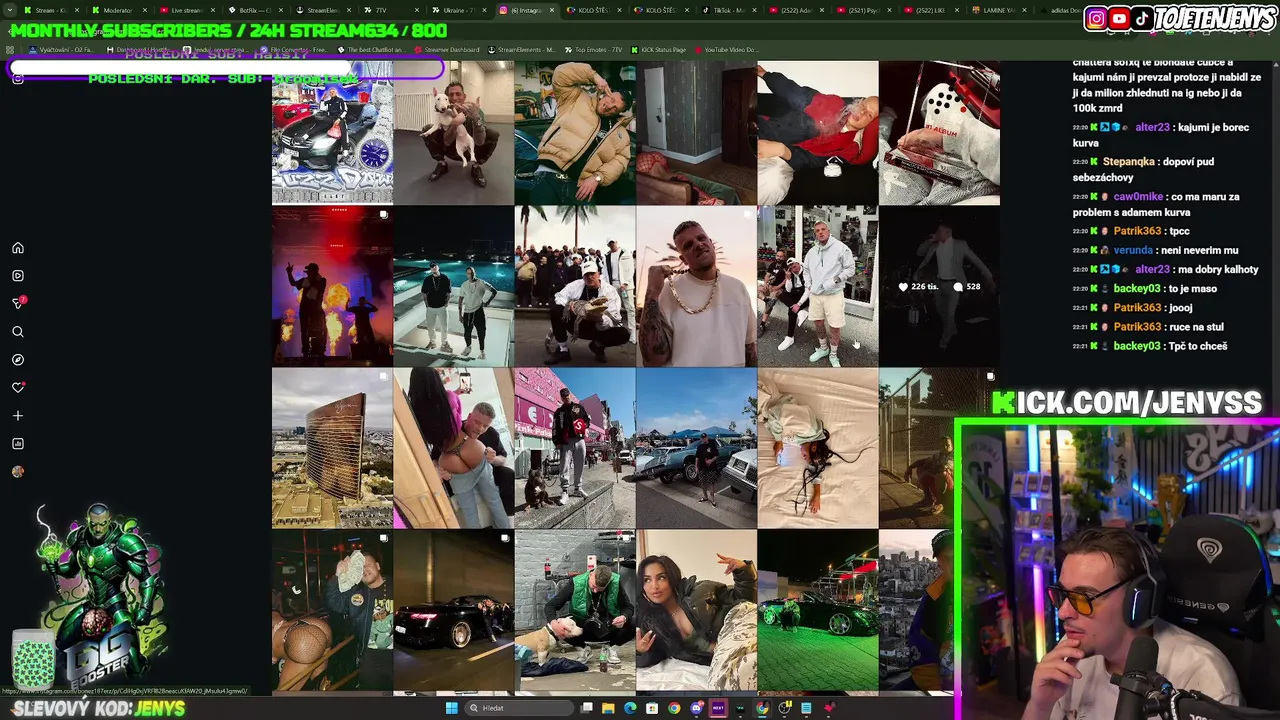Click alter23 on 'ma dobry kalhoty' message

tap(1152, 269)
